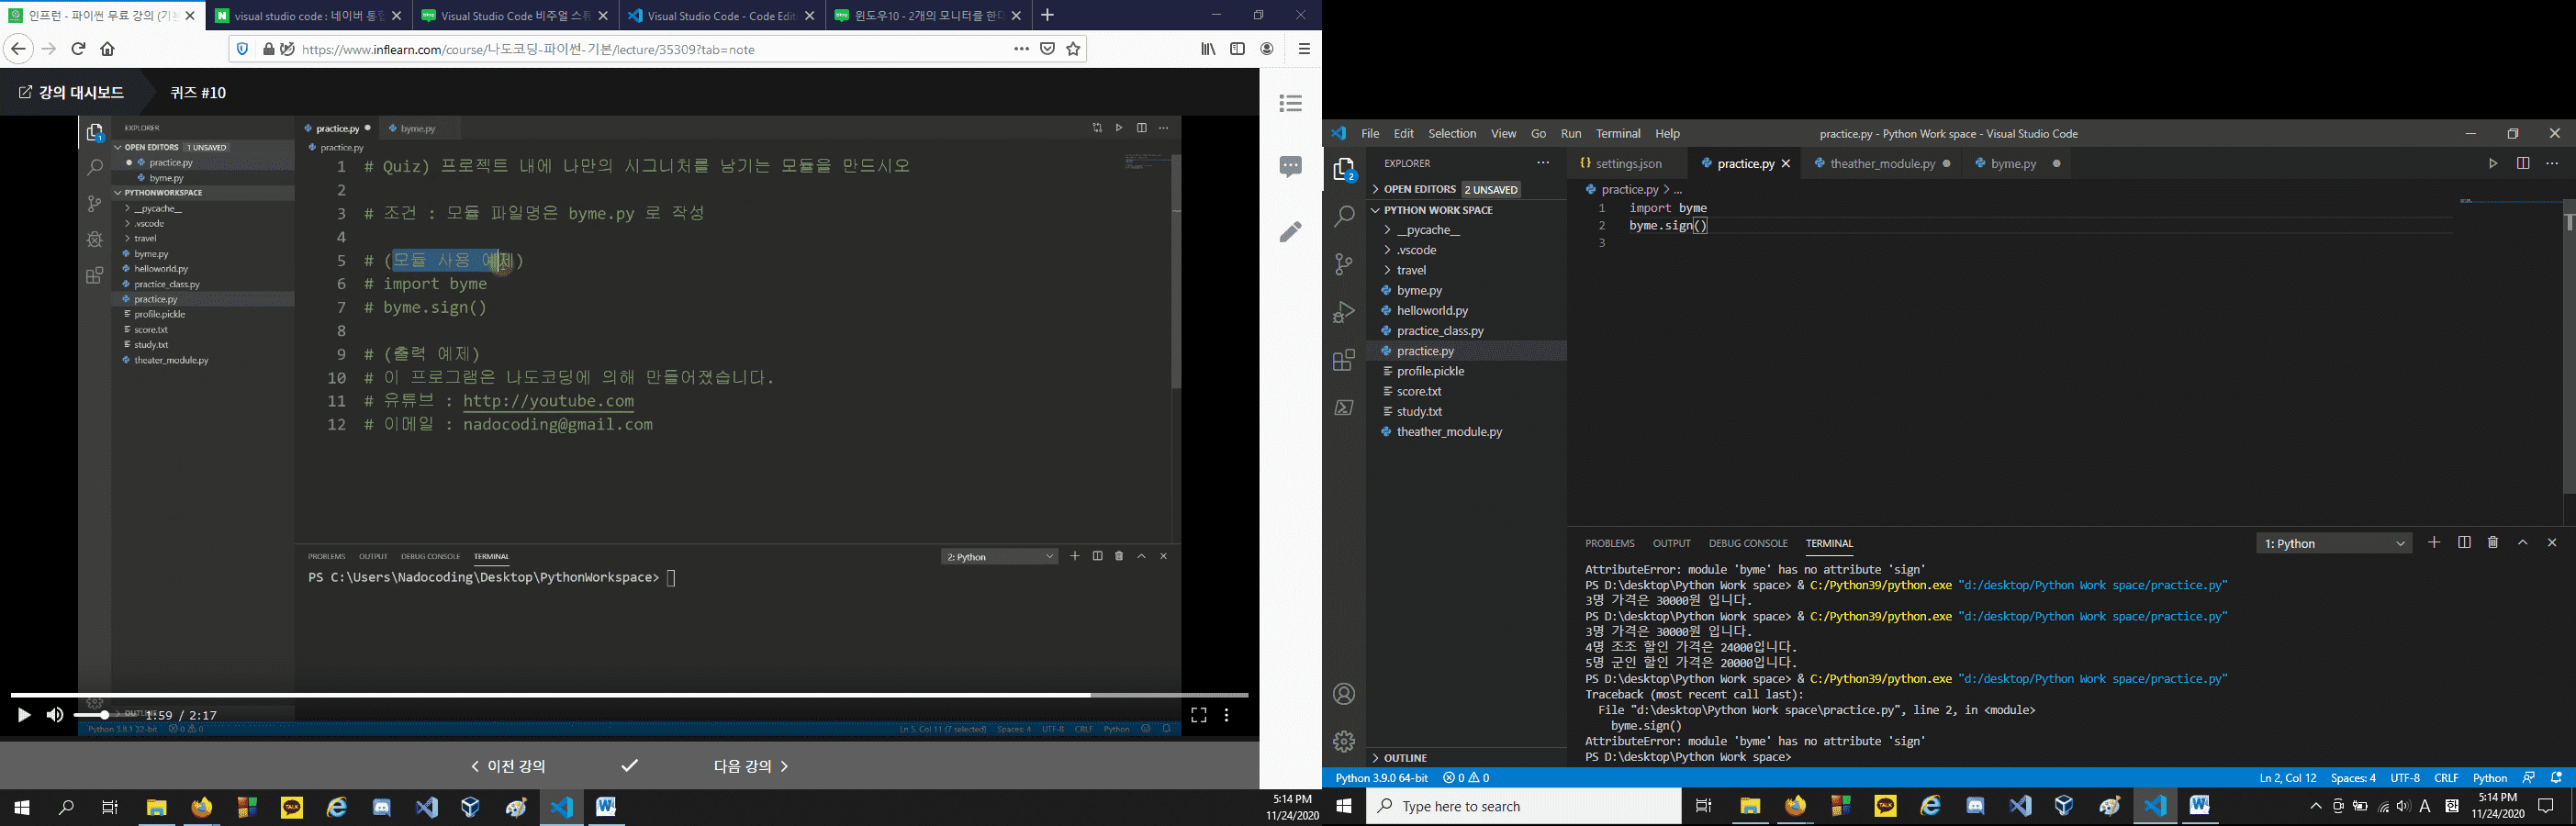
Task: Play the lecture video
Action: pyautogui.click(x=24, y=715)
